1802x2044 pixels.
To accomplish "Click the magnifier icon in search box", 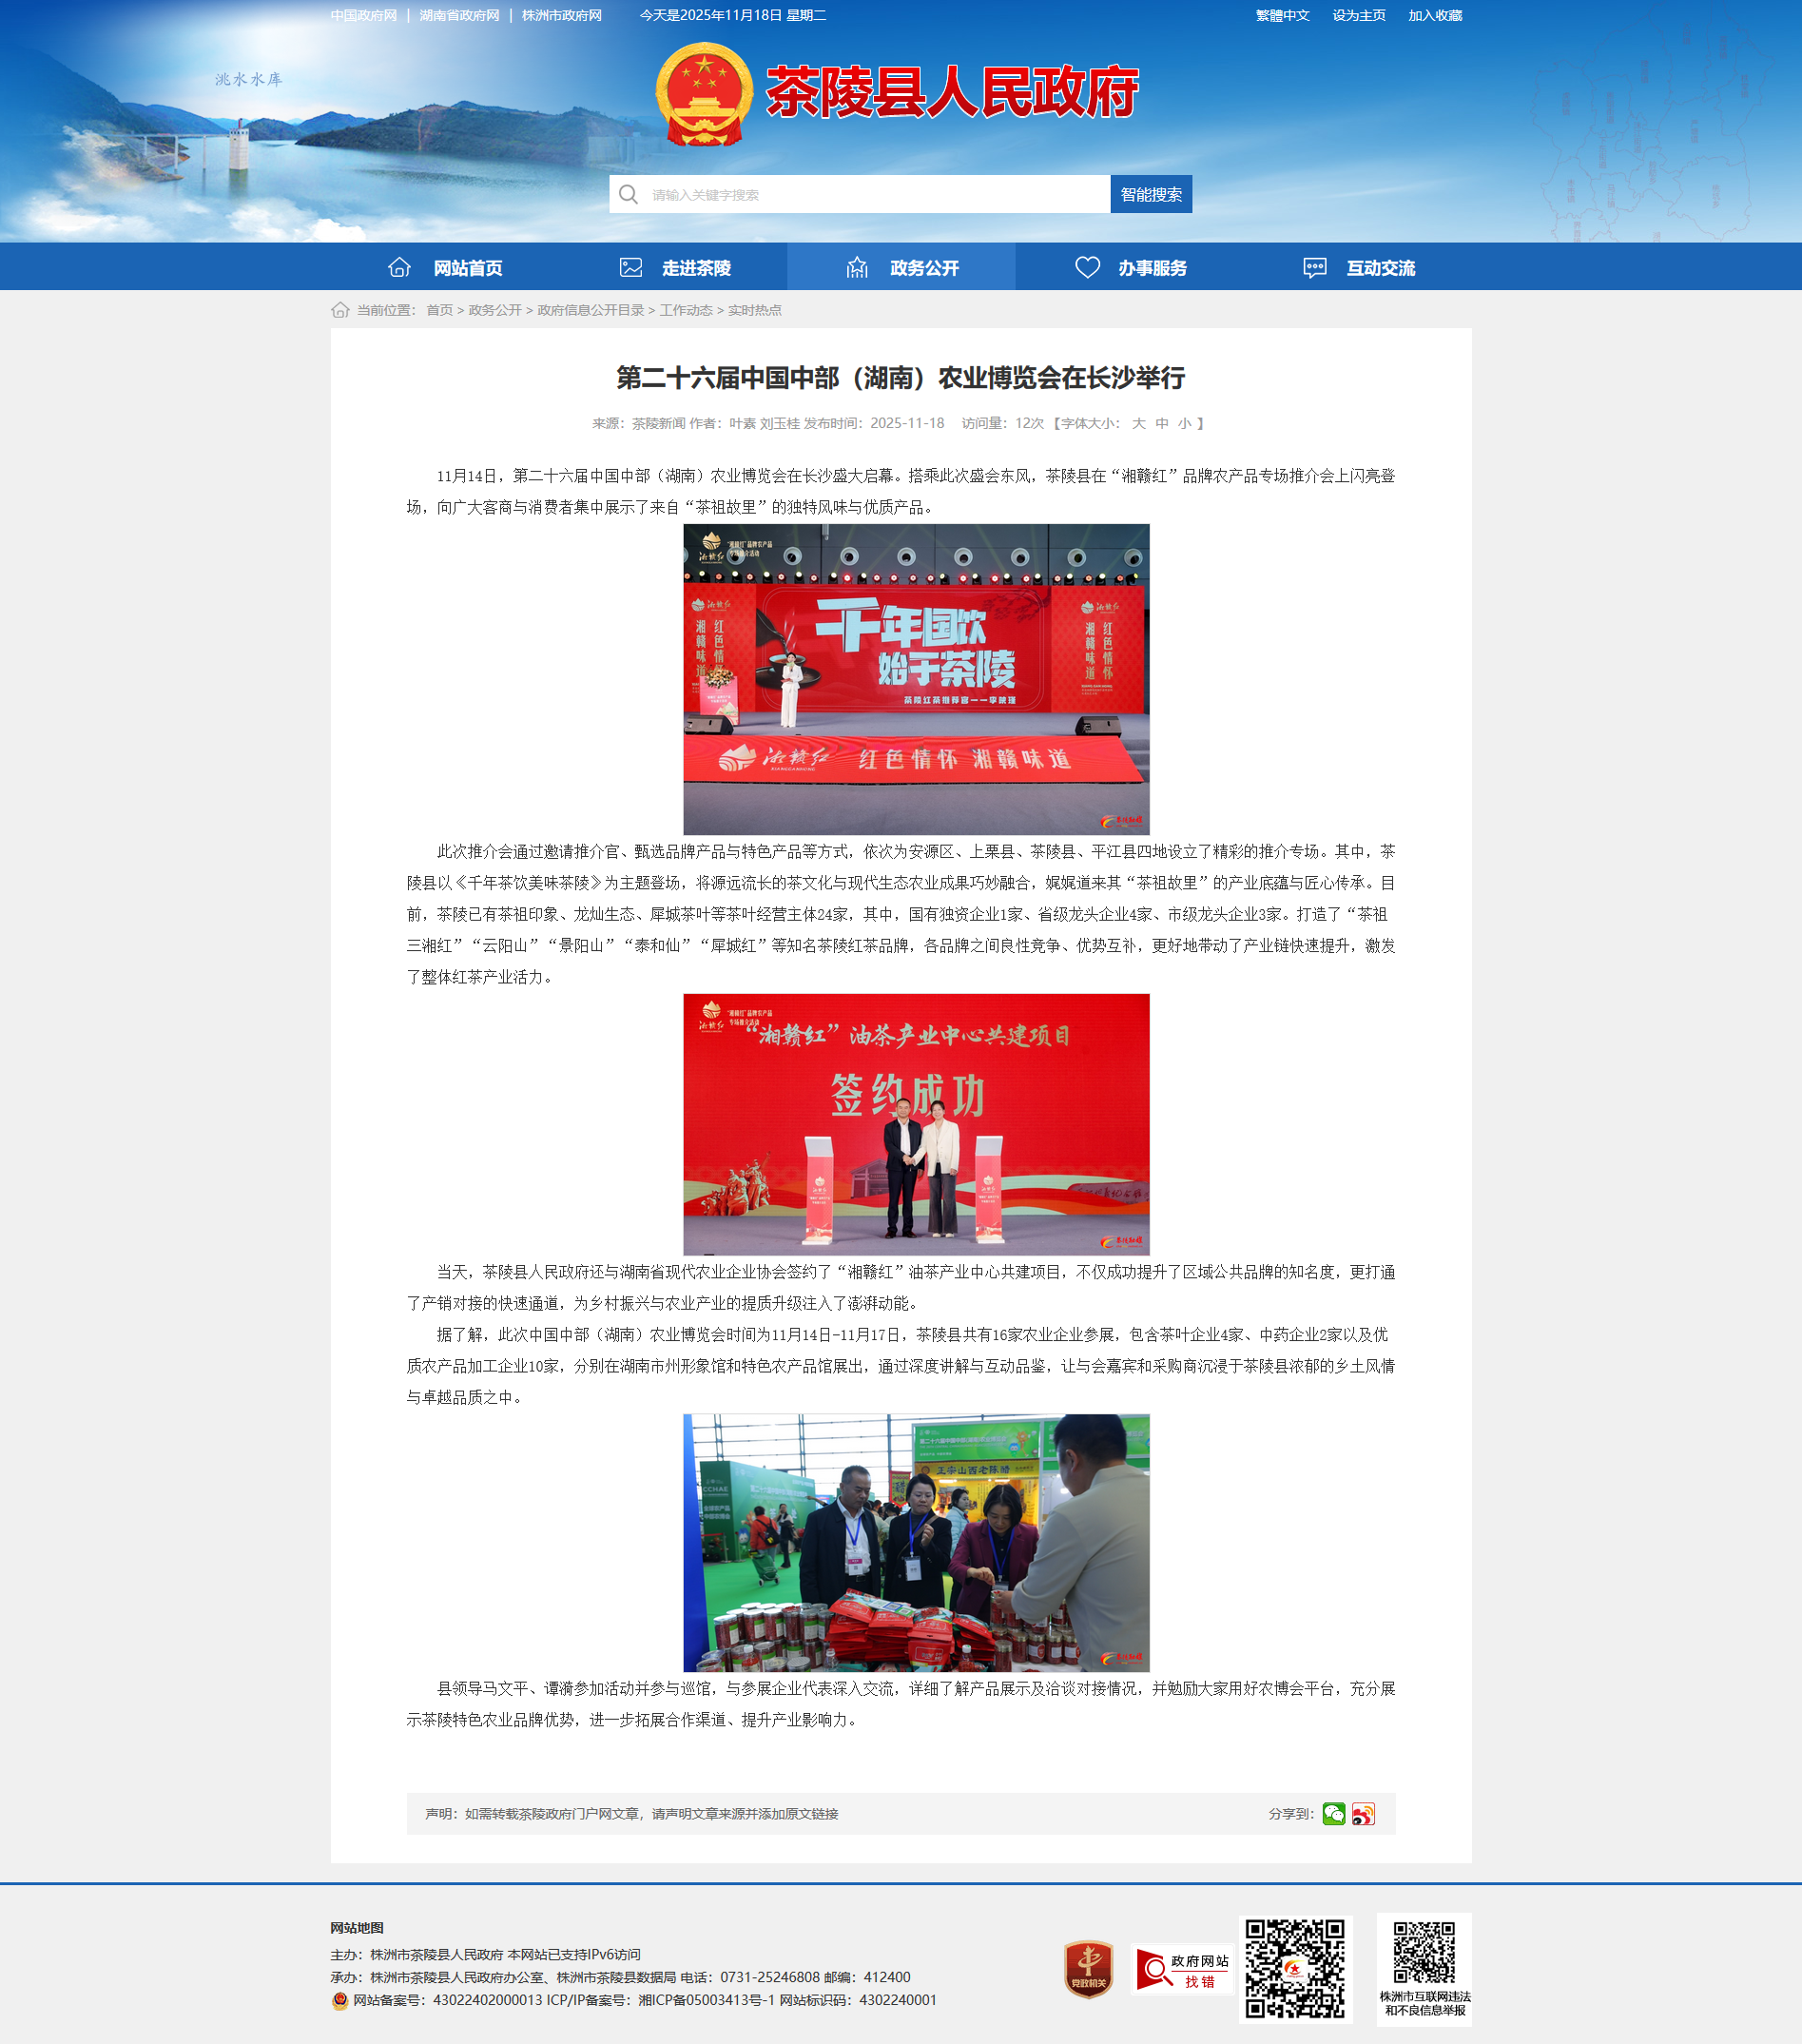I will click(x=628, y=194).
